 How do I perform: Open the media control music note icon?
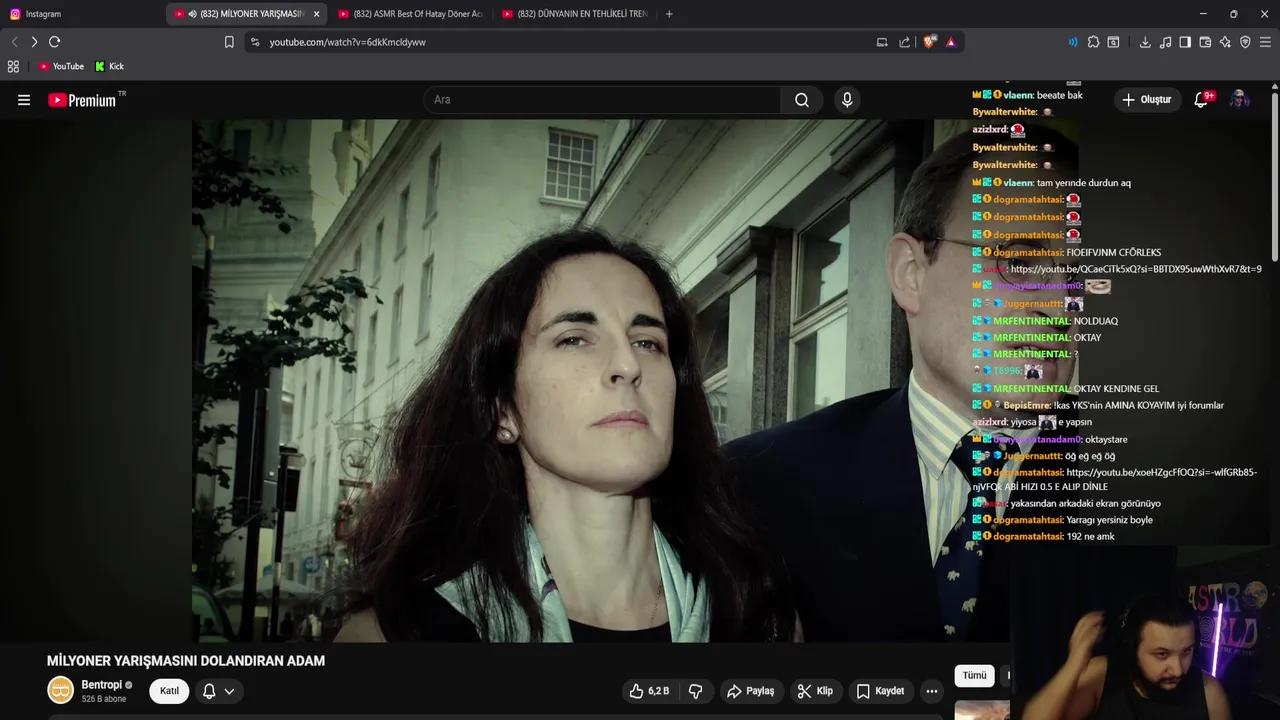pyautogui.click(x=1165, y=42)
